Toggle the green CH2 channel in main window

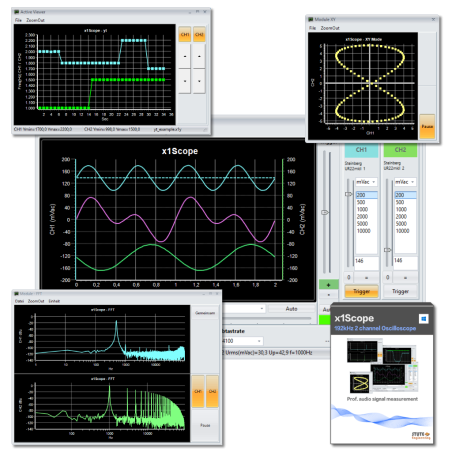tap(400, 150)
